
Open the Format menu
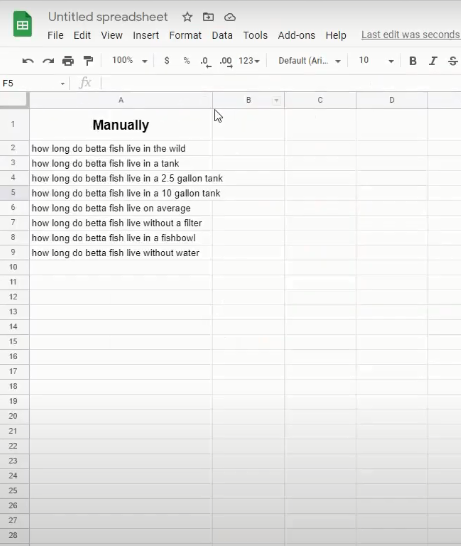coord(185,35)
